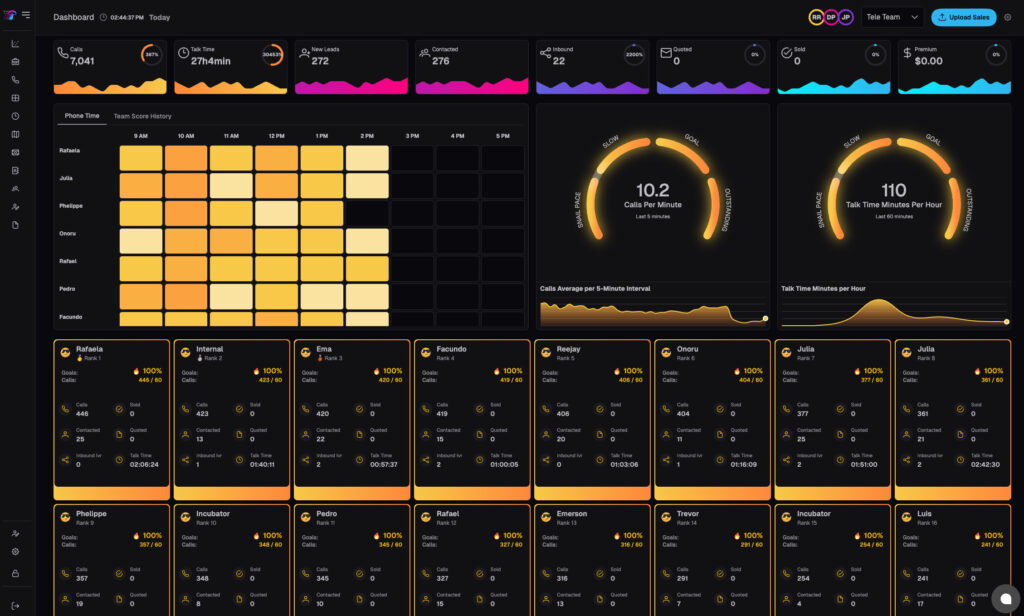The width and height of the screenshot is (1024, 616).
Task: Open the chart analytics sidebar icon
Action: 15,44
